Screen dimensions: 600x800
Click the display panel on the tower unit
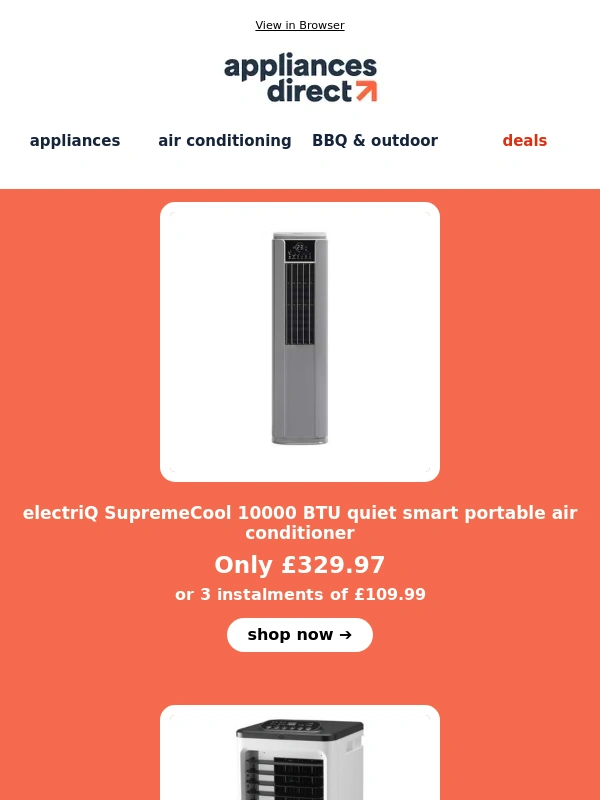pos(300,248)
